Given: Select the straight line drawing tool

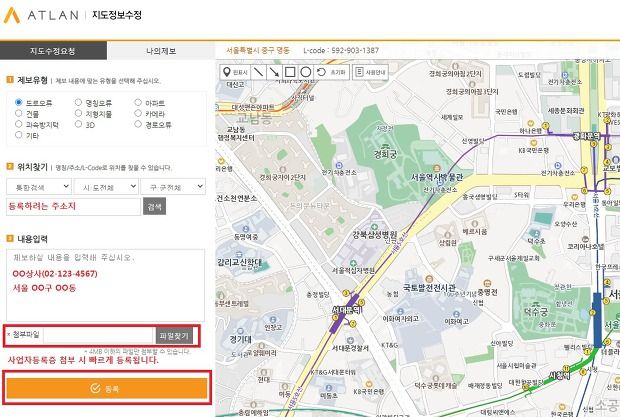Looking at the screenshot, I should coord(259,72).
